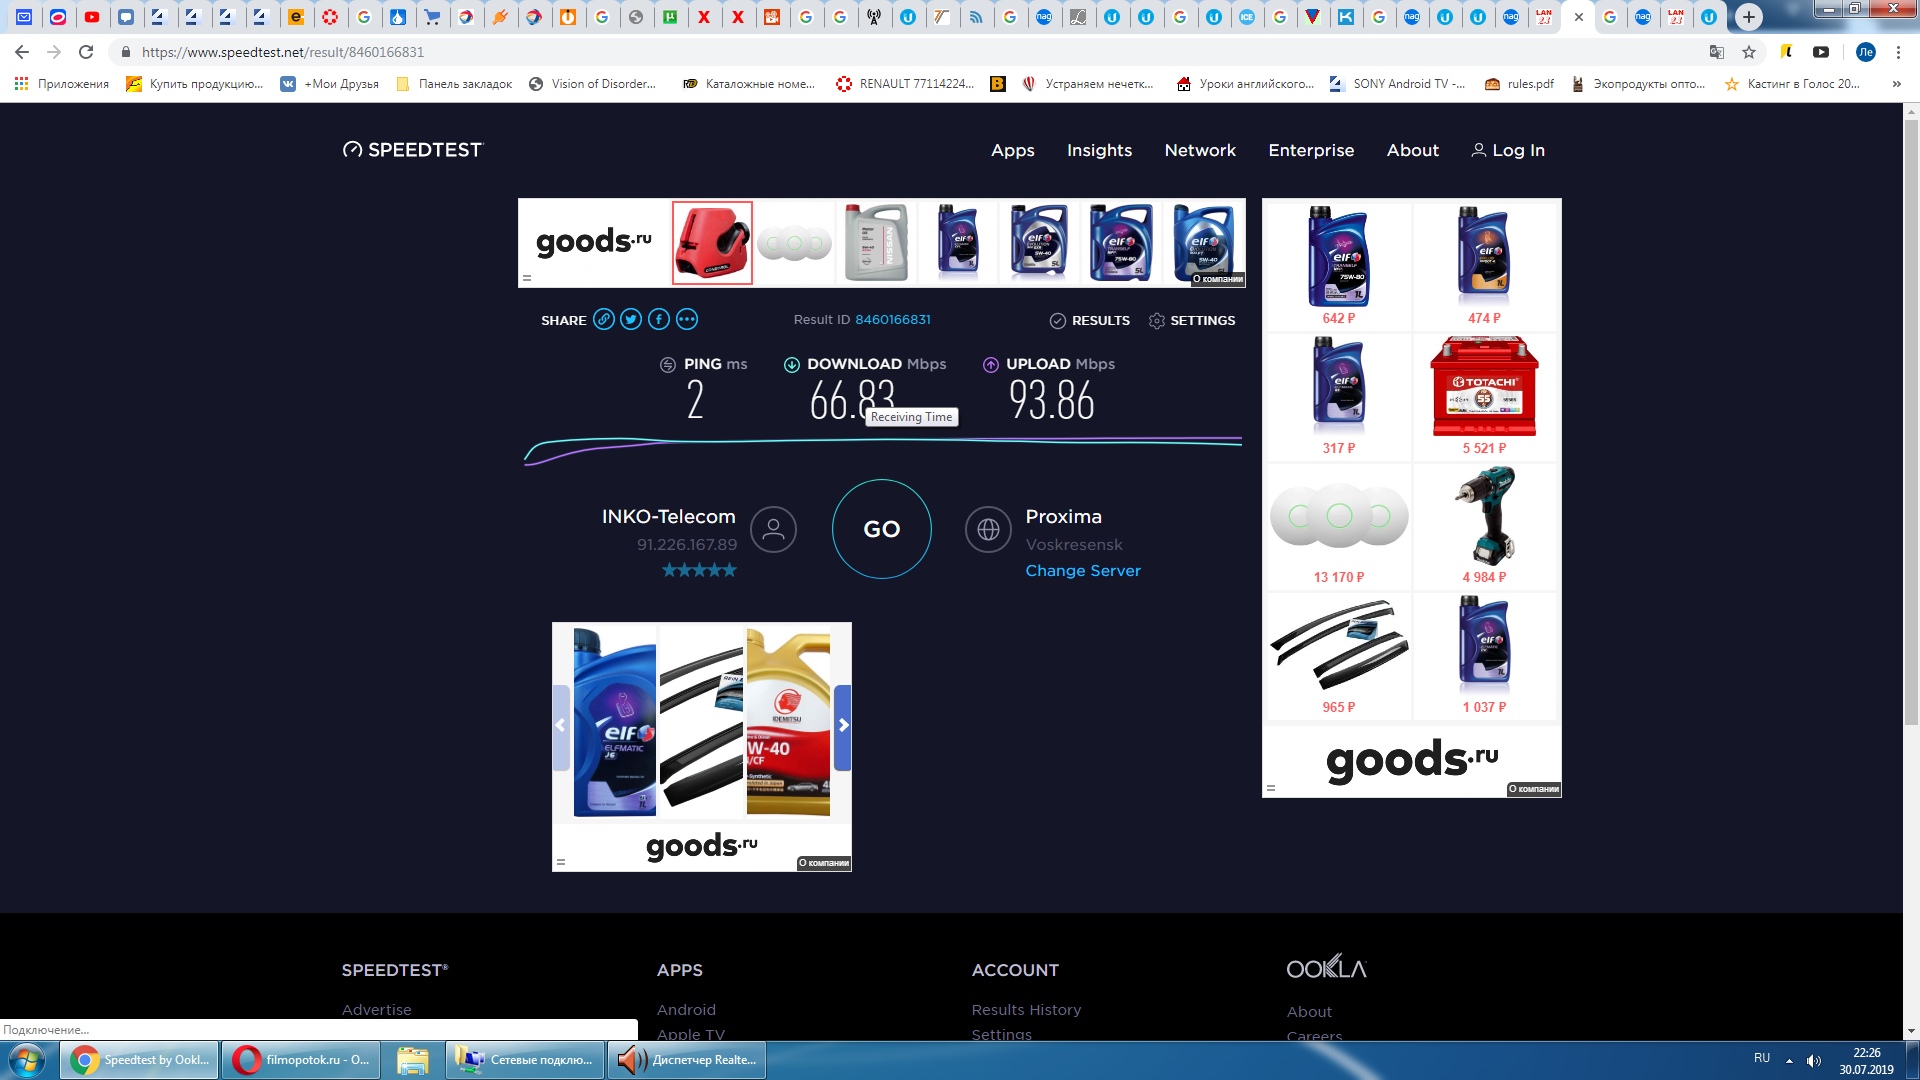Open the file explorer taskbar icon

coord(413,1060)
